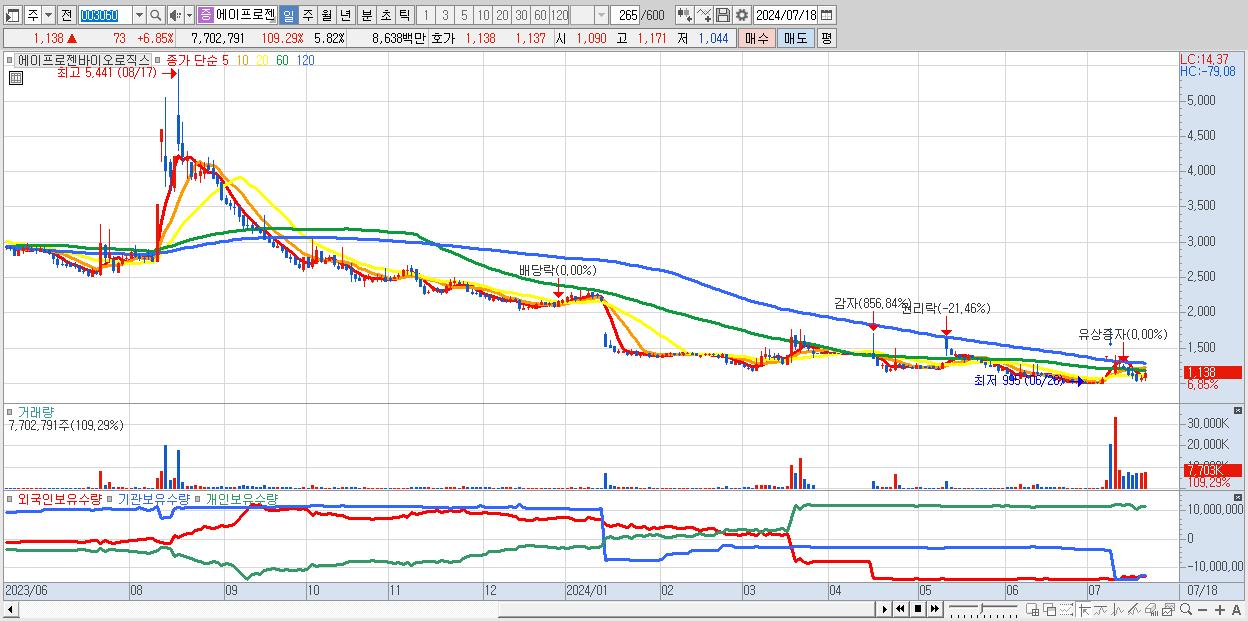Open the calendar date picker icon
The image size is (1248, 621).
[x=829, y=15]
